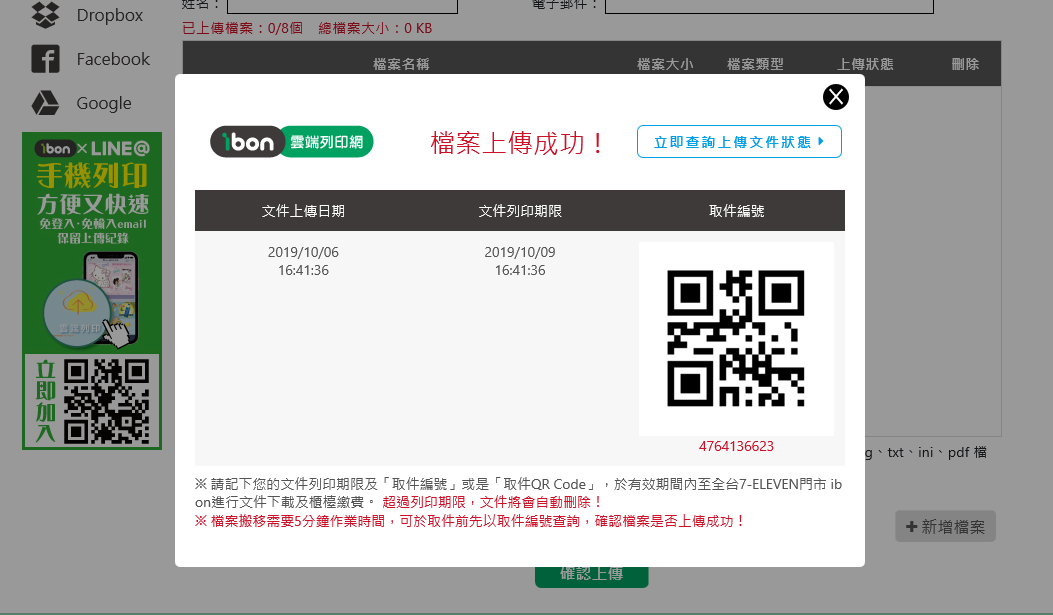Open the Facebook upload source

113,59
